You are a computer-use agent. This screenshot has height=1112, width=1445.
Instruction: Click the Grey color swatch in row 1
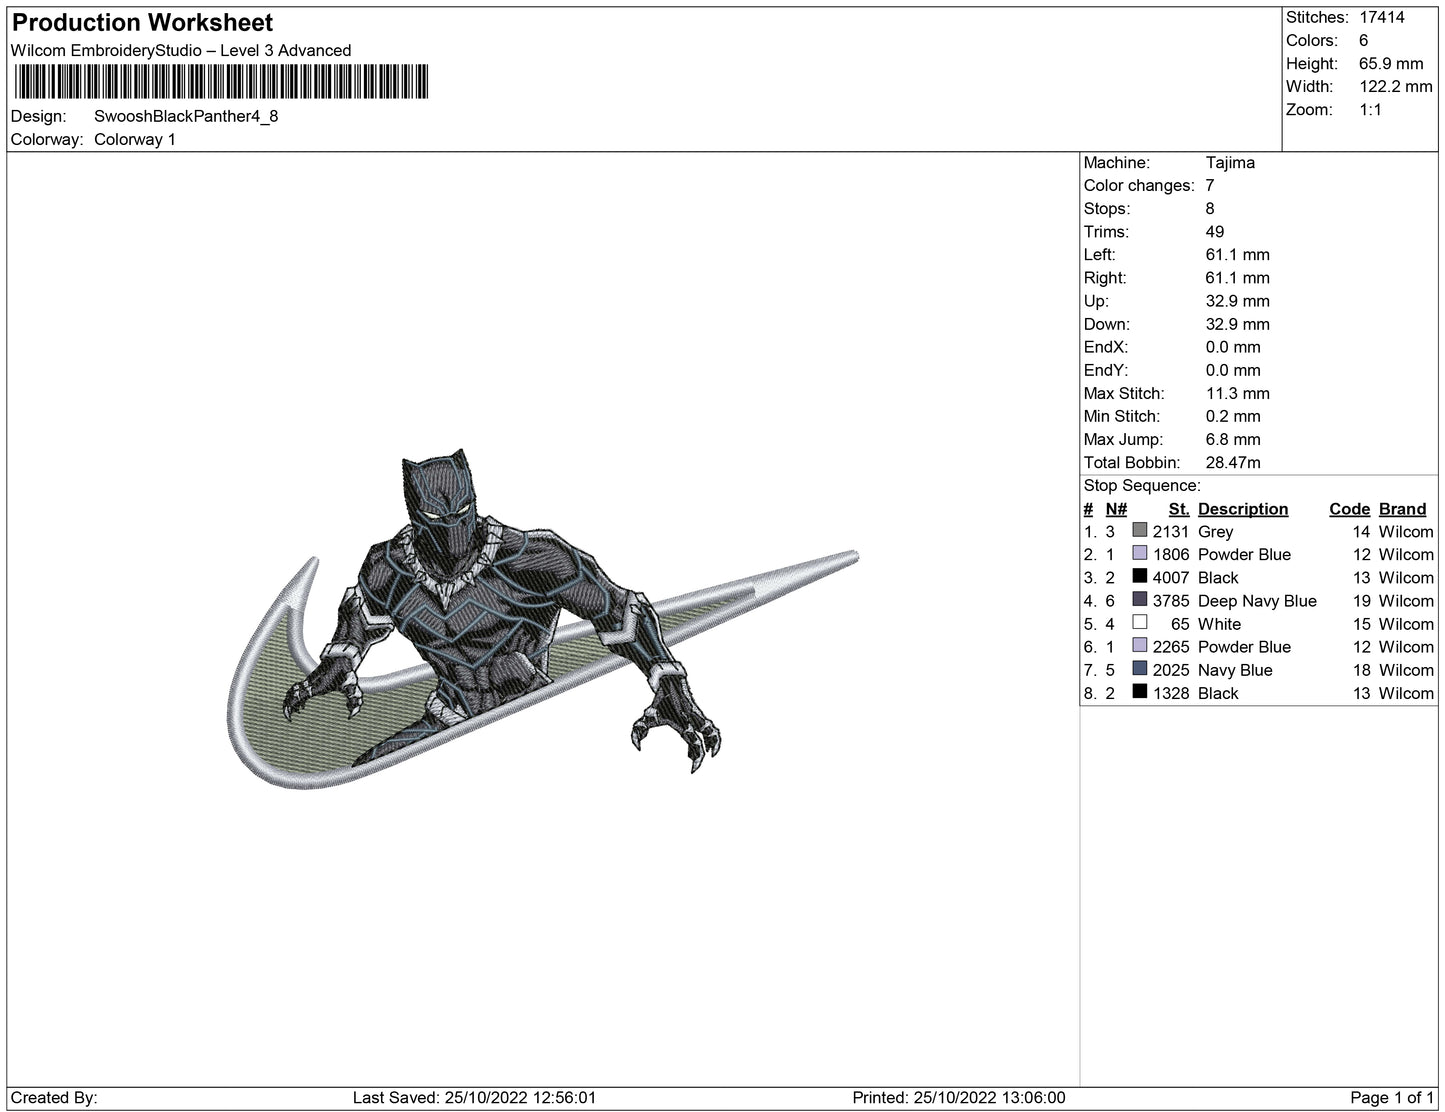coord(1139,530)
